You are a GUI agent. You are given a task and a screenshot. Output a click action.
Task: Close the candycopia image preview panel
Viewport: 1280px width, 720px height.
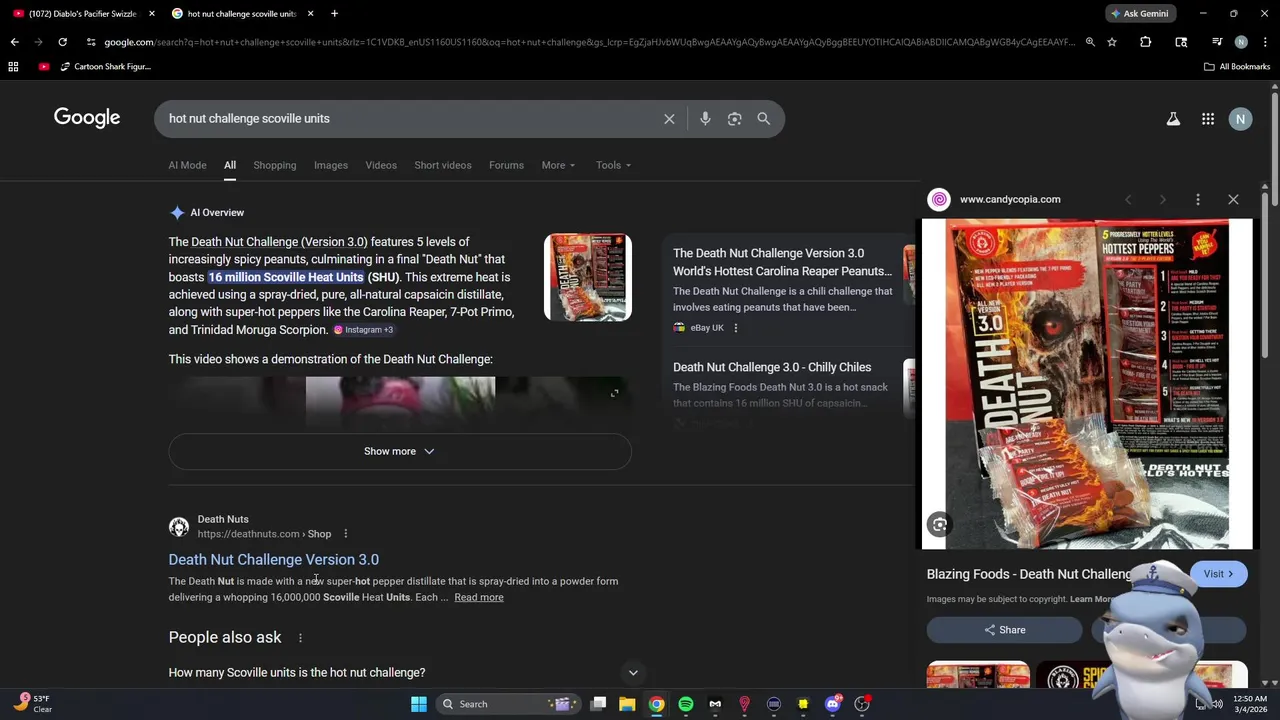click(1233, 200)
